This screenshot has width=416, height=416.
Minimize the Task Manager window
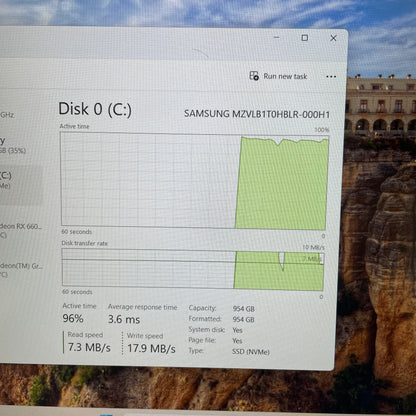coord(276,37)
